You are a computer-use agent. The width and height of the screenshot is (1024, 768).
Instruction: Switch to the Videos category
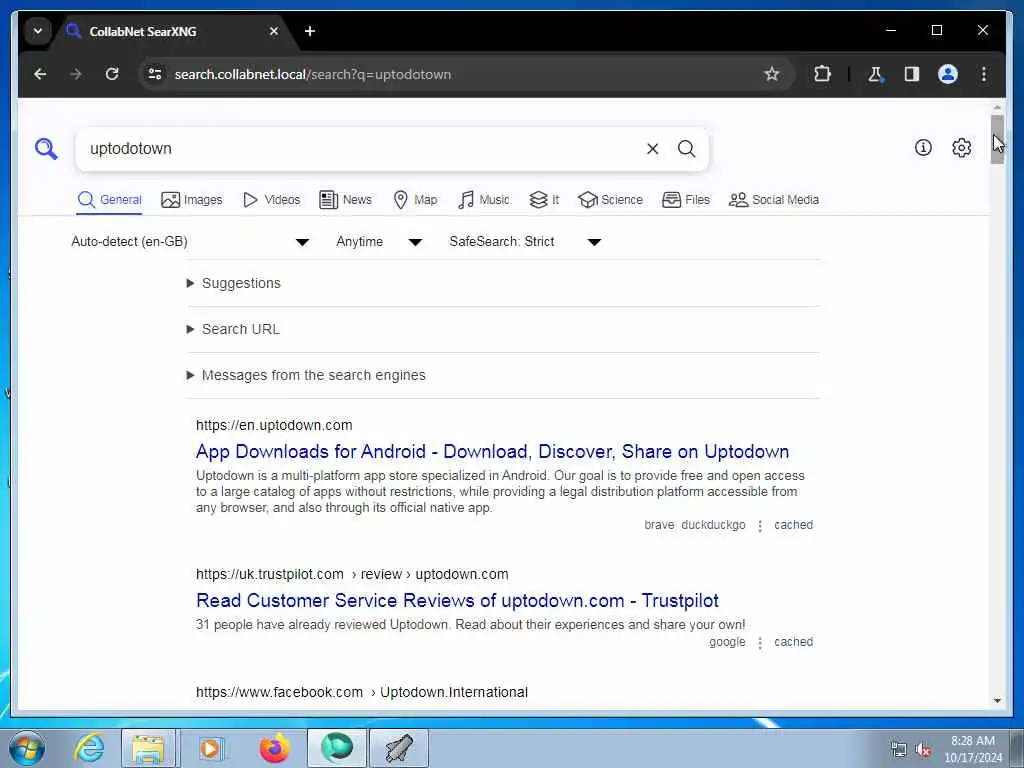point(271,200)
